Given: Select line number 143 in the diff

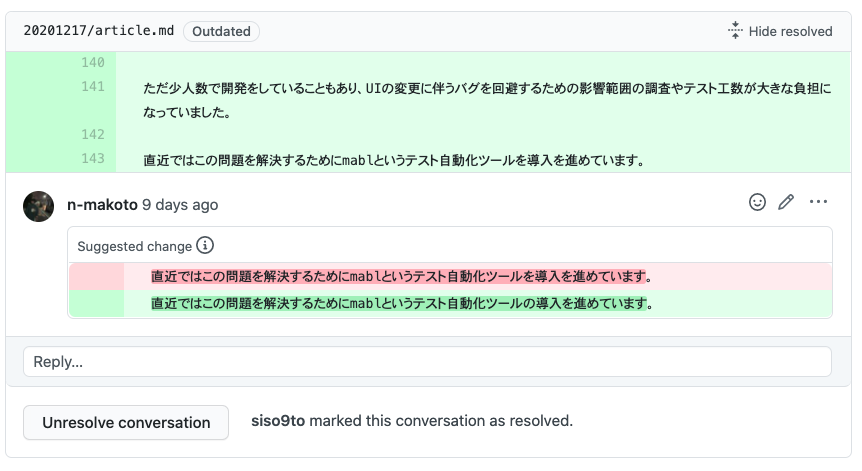Looking at the screenshot, I should [x=93, y=159].
